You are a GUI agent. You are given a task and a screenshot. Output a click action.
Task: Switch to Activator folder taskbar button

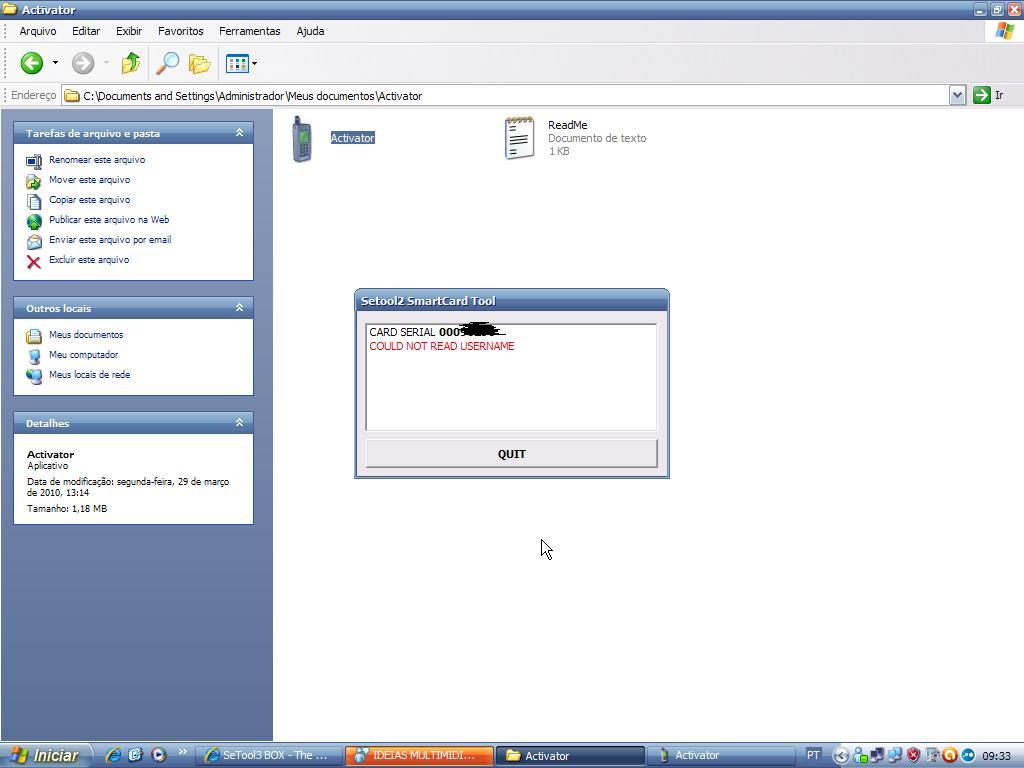tap(569, 756)
